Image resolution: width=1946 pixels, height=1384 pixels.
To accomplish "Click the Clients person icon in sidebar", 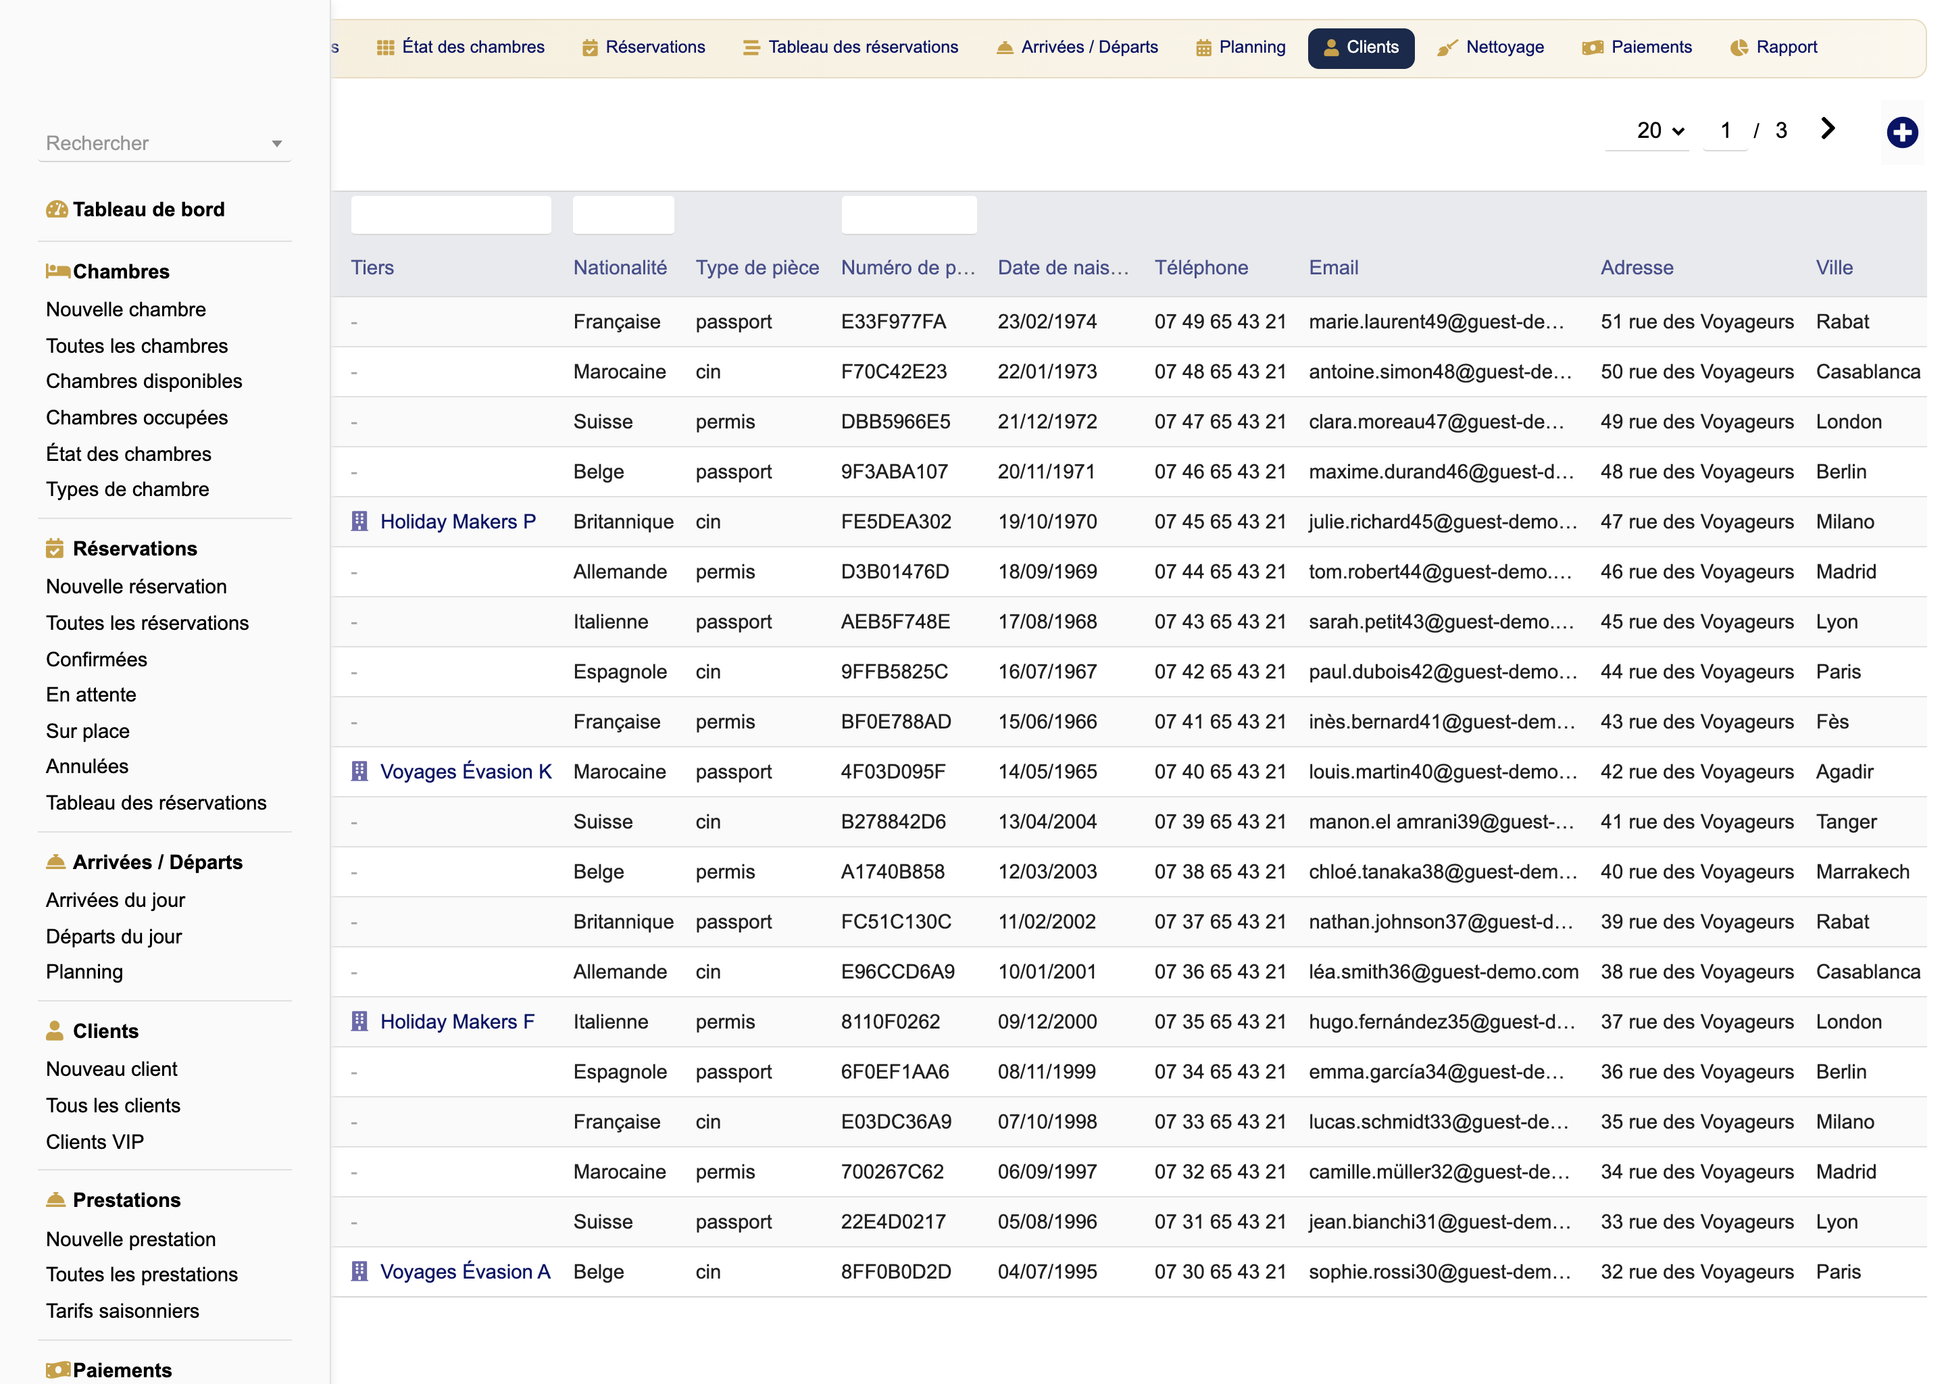I will [55, 1030].
